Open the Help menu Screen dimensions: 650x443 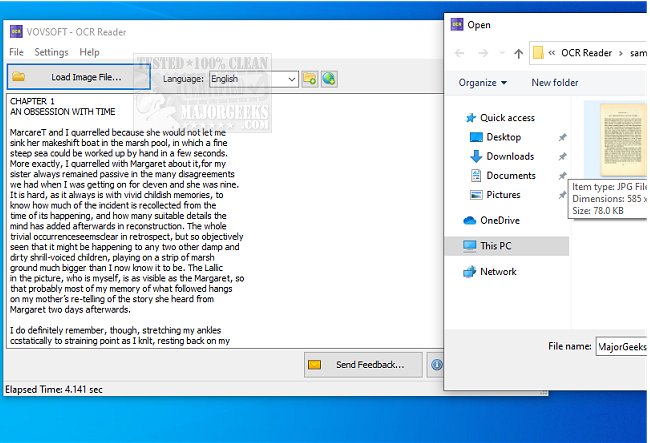click(x=89, y=52)
